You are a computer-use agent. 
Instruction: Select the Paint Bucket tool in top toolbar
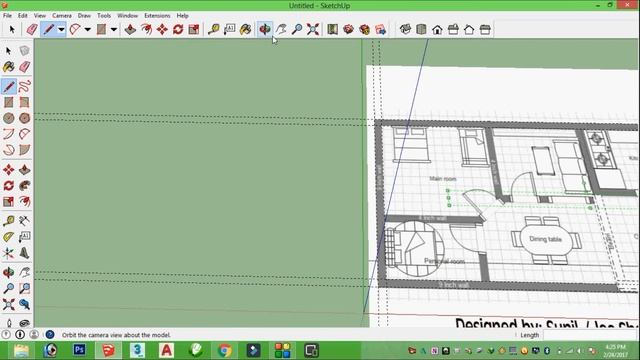tap(245, 29)
